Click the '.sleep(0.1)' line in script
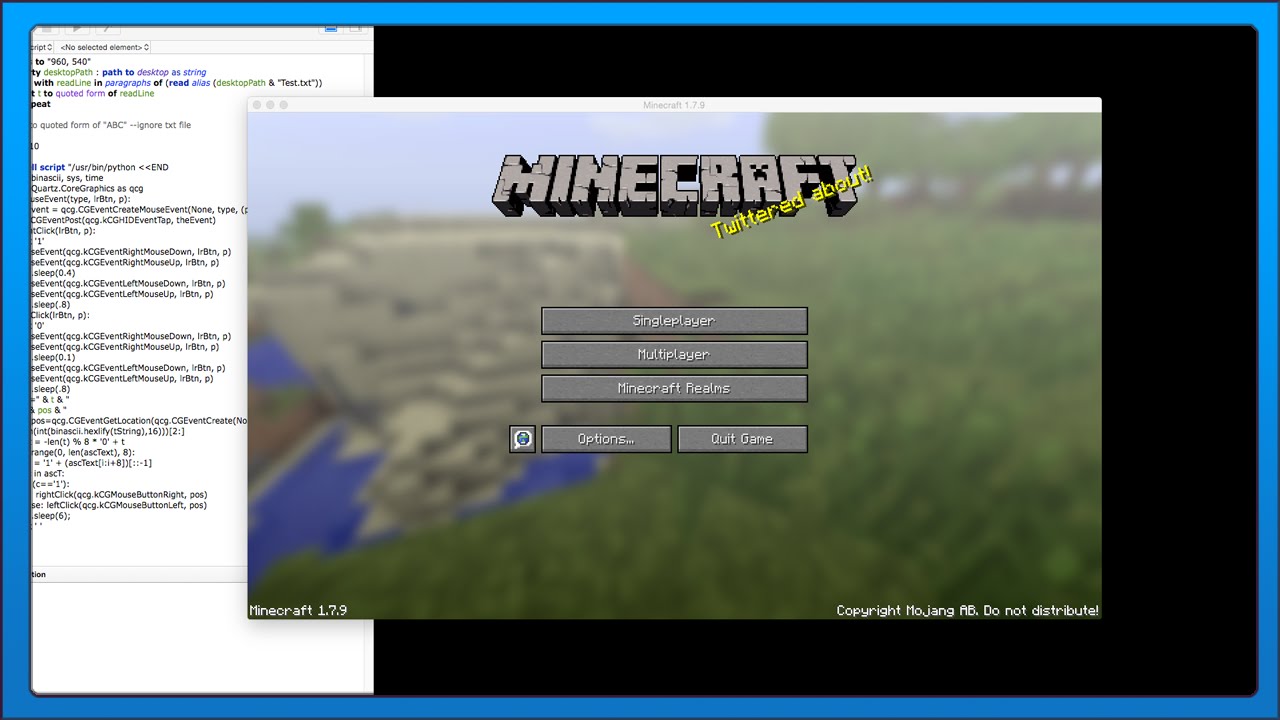The width and height of the screenshot is (1280, 720). (x=54, y=357)
